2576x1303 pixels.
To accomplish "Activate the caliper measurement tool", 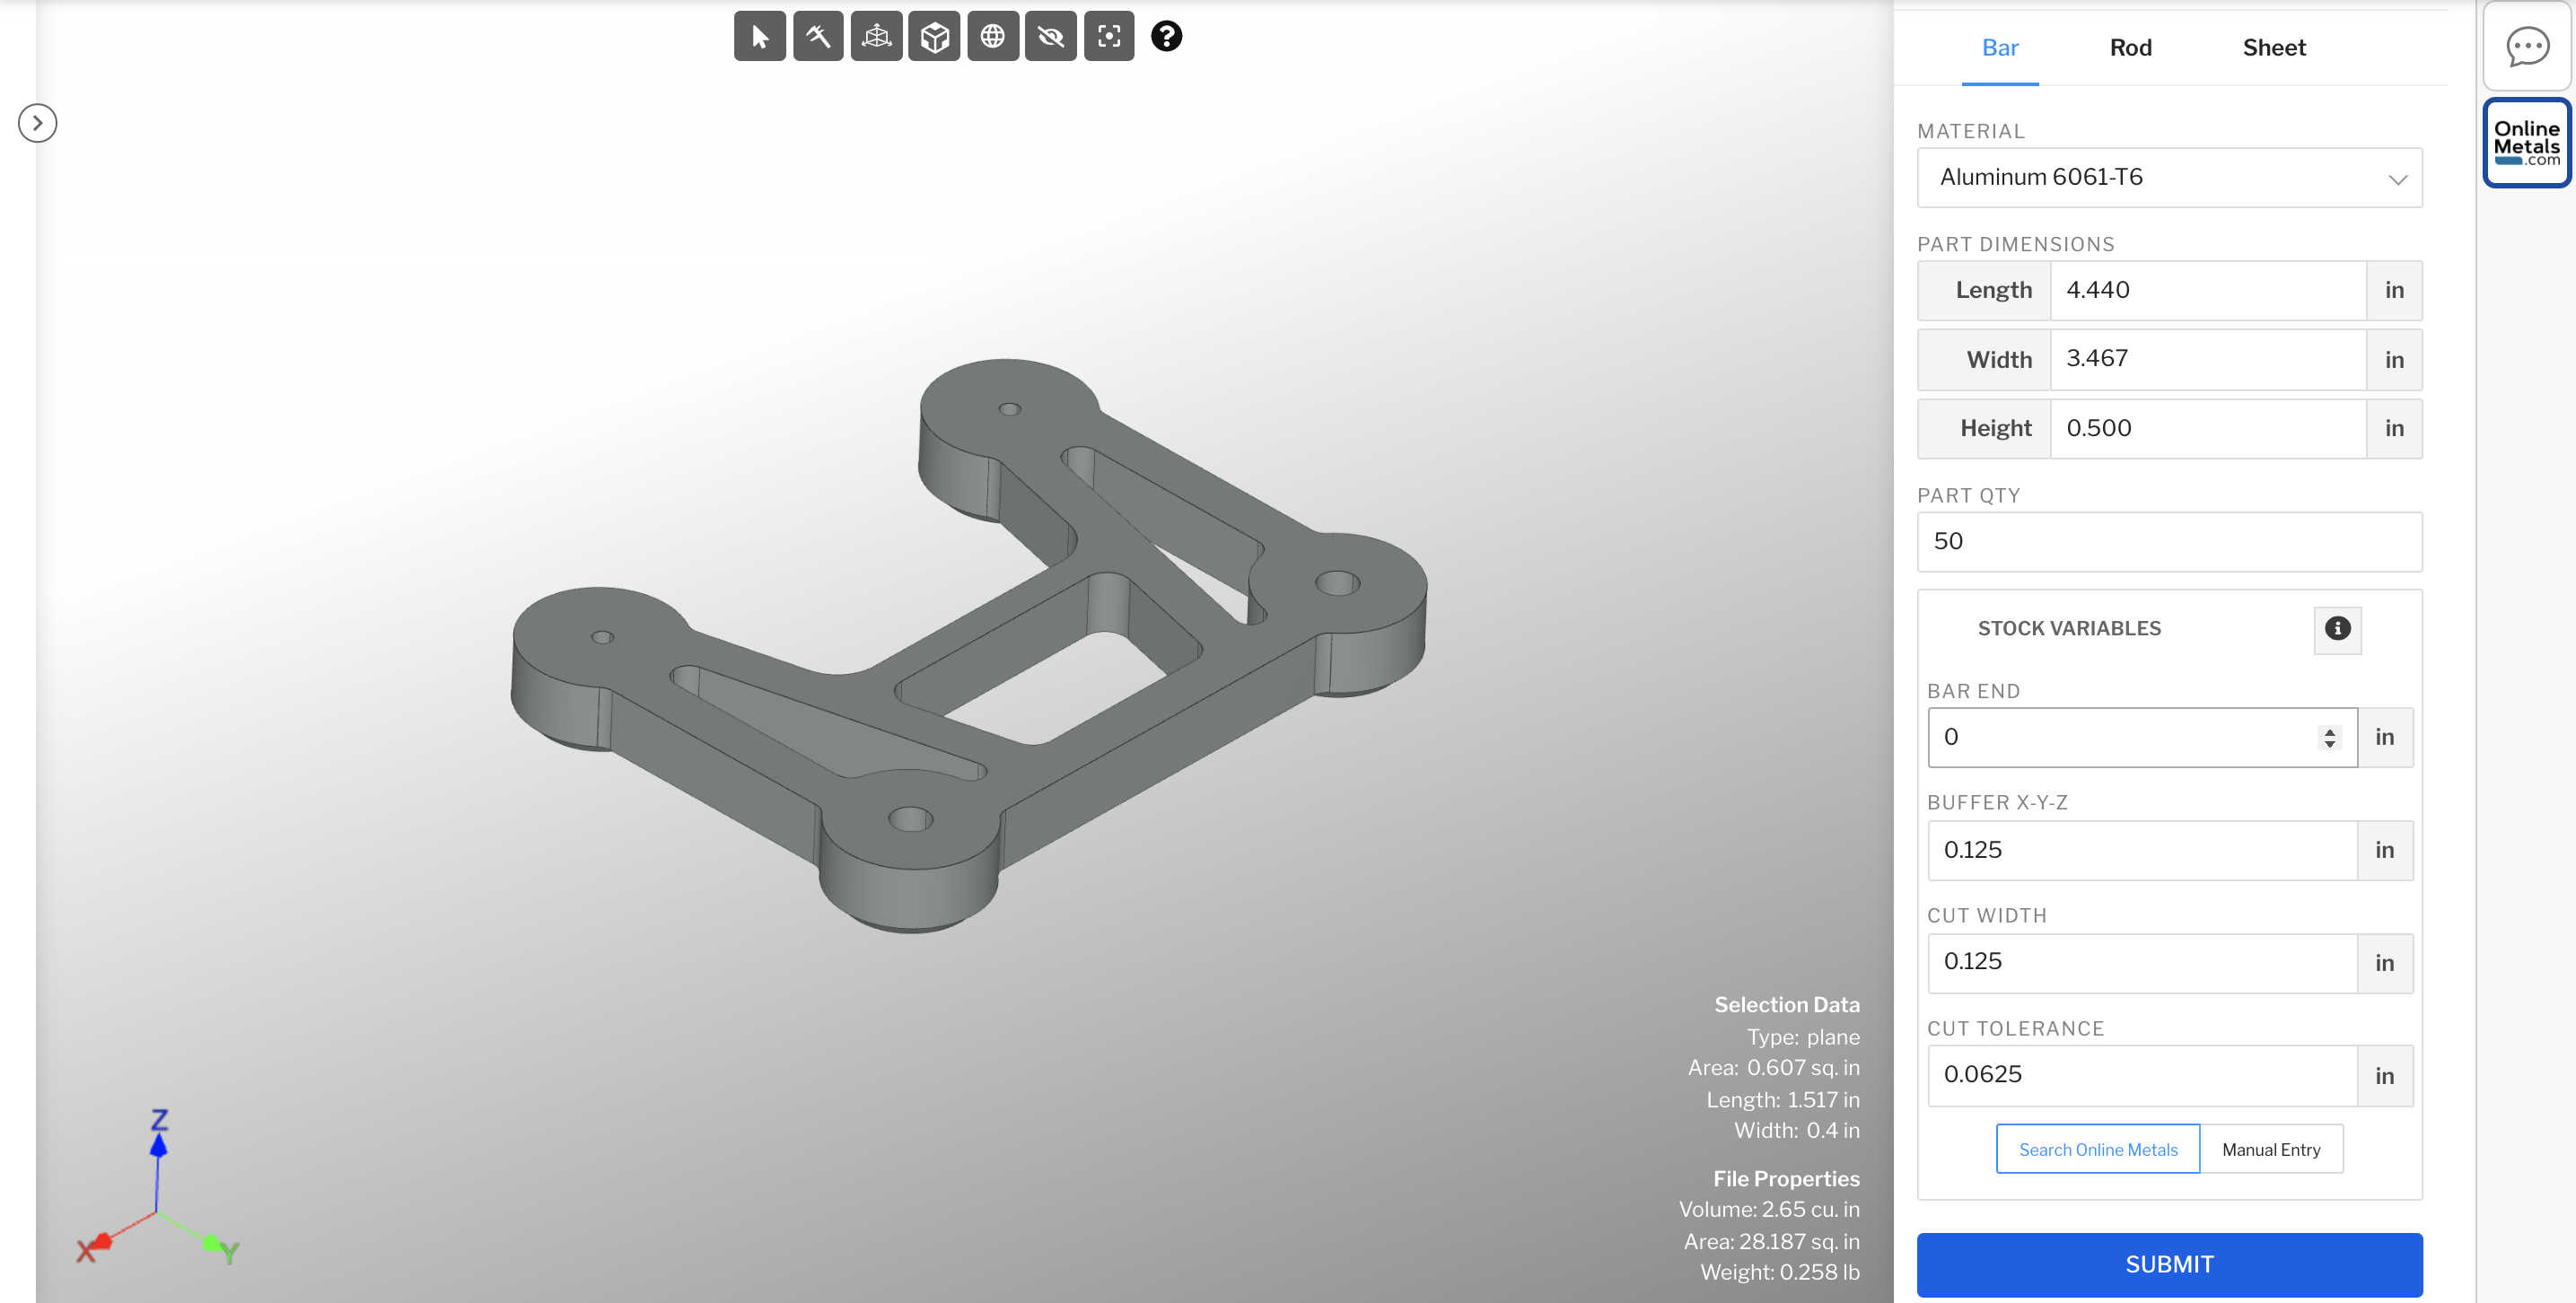I will [817, 35].
